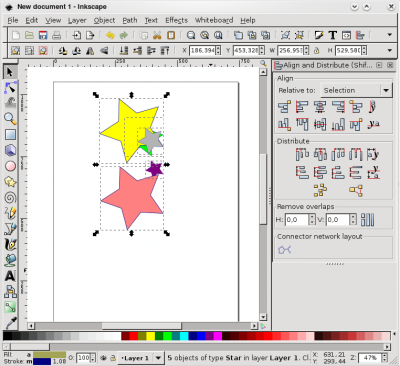Close the Align and Distribute panel
Screen dimensions: 400x366
pyautogui.click(x=390, y=65)
